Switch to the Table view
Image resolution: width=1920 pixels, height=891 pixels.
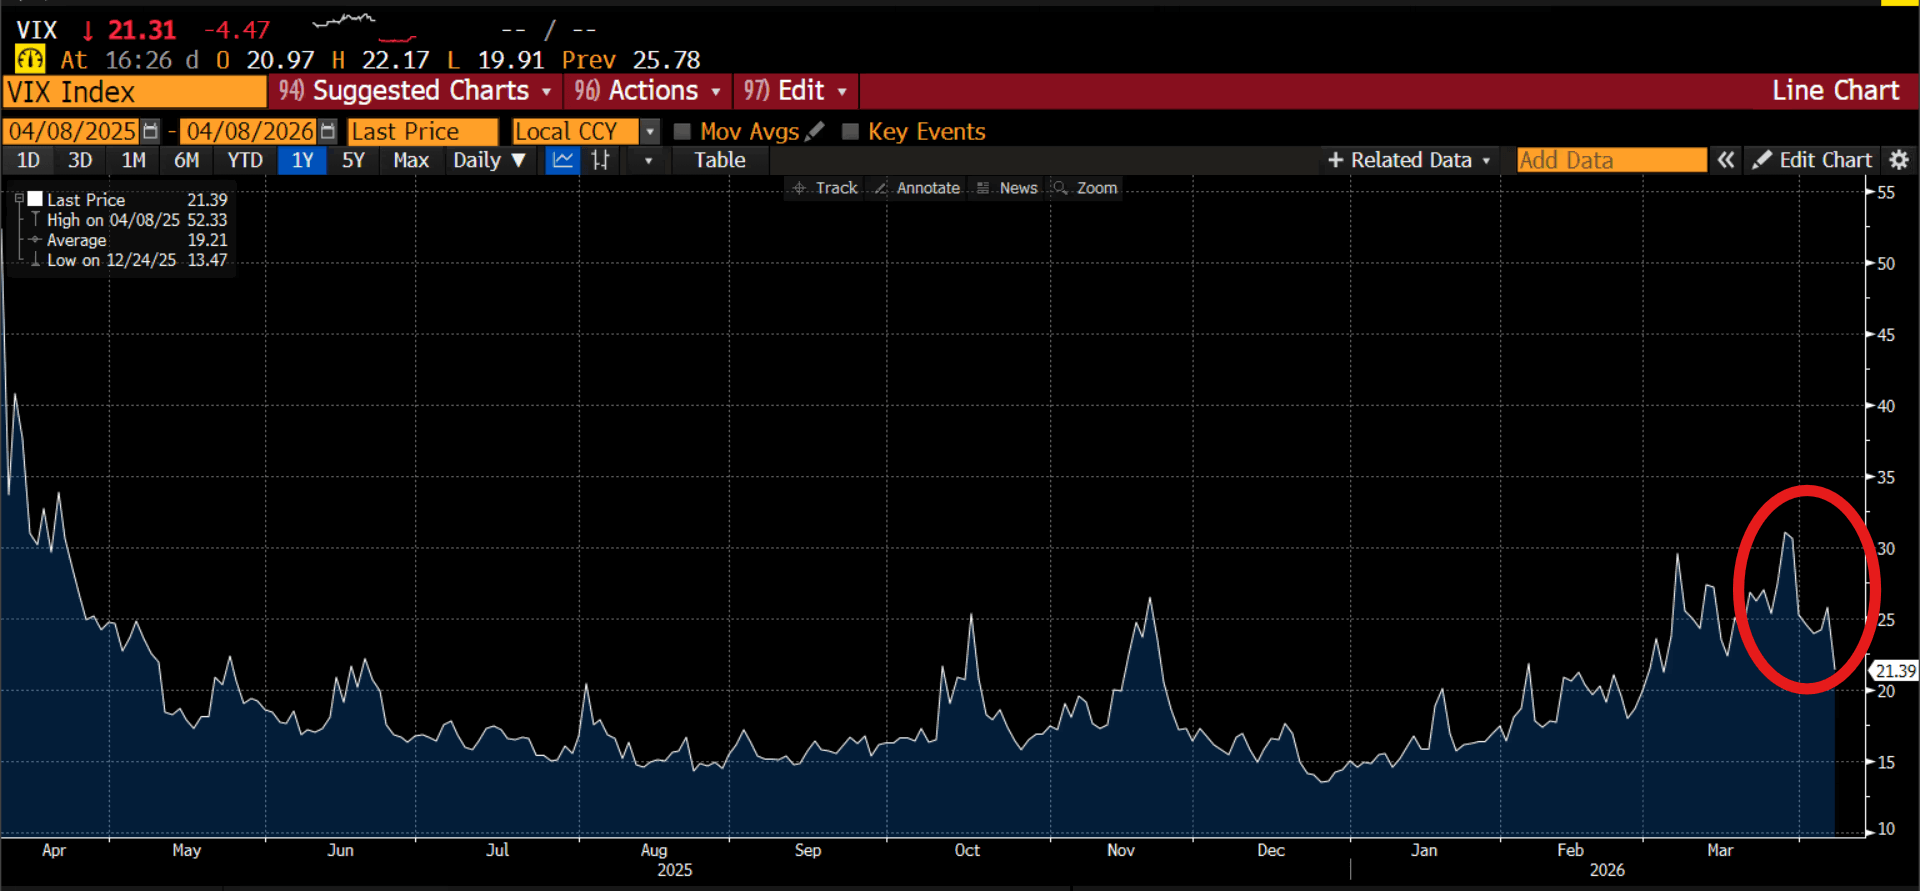[719, 160]
